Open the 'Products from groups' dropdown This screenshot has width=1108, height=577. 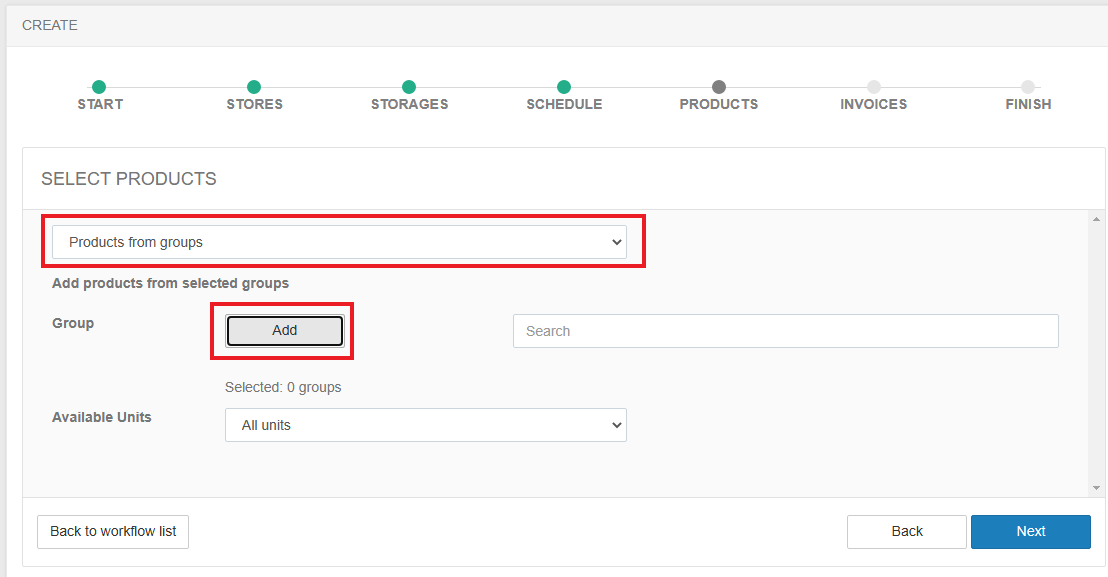coord(339,242)
